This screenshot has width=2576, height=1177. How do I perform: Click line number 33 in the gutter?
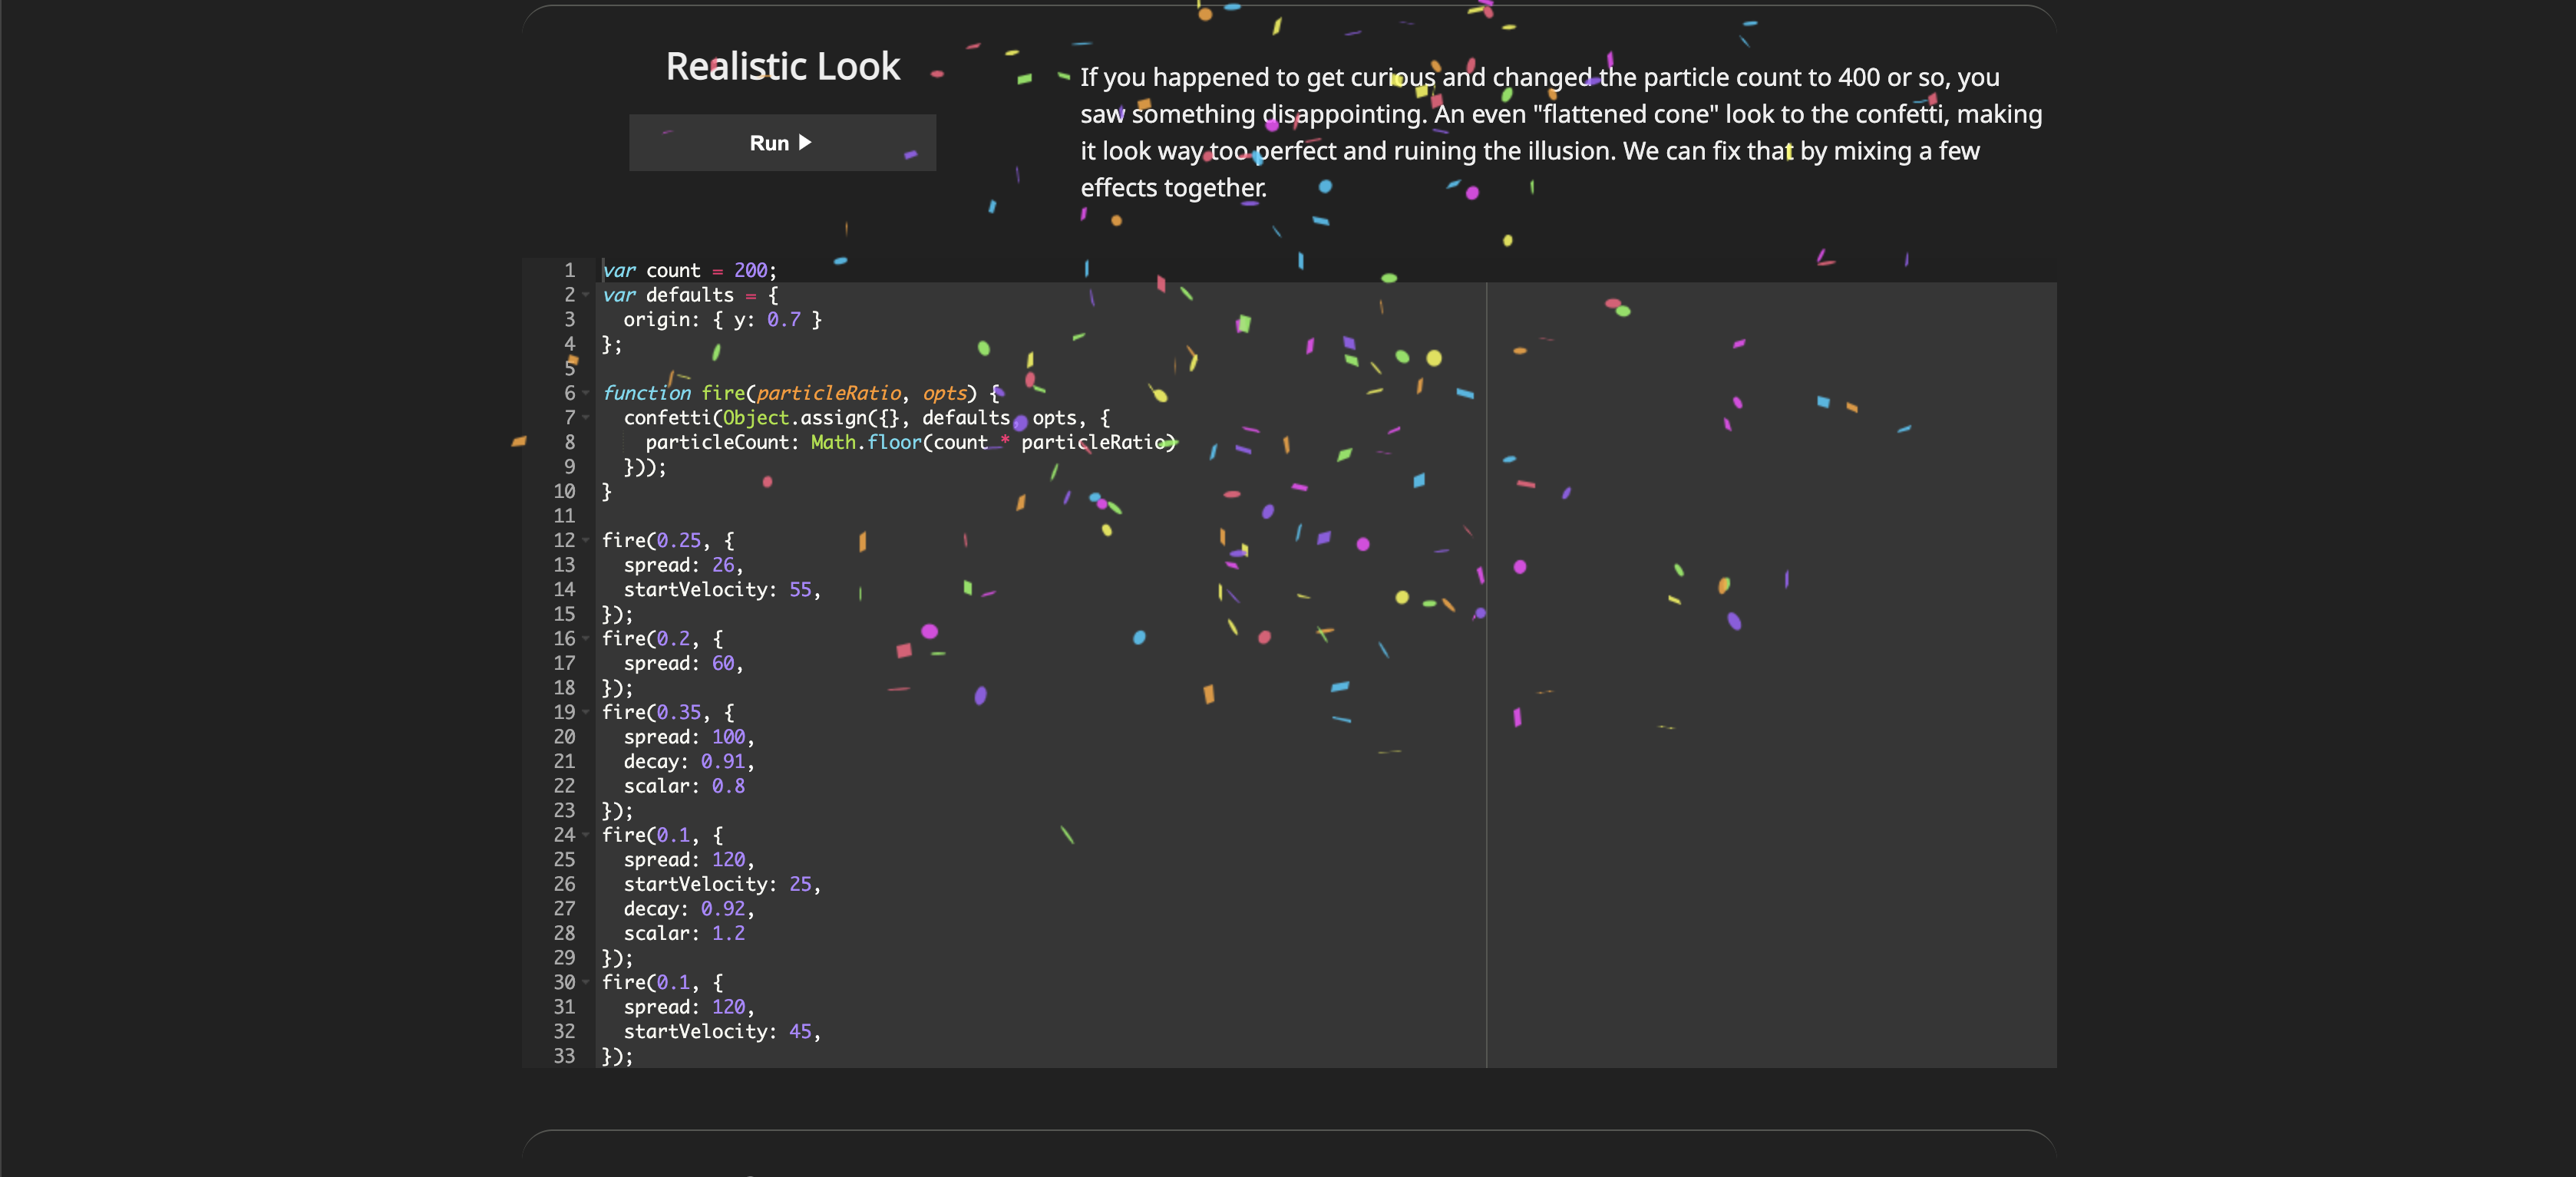(564, 1056)
